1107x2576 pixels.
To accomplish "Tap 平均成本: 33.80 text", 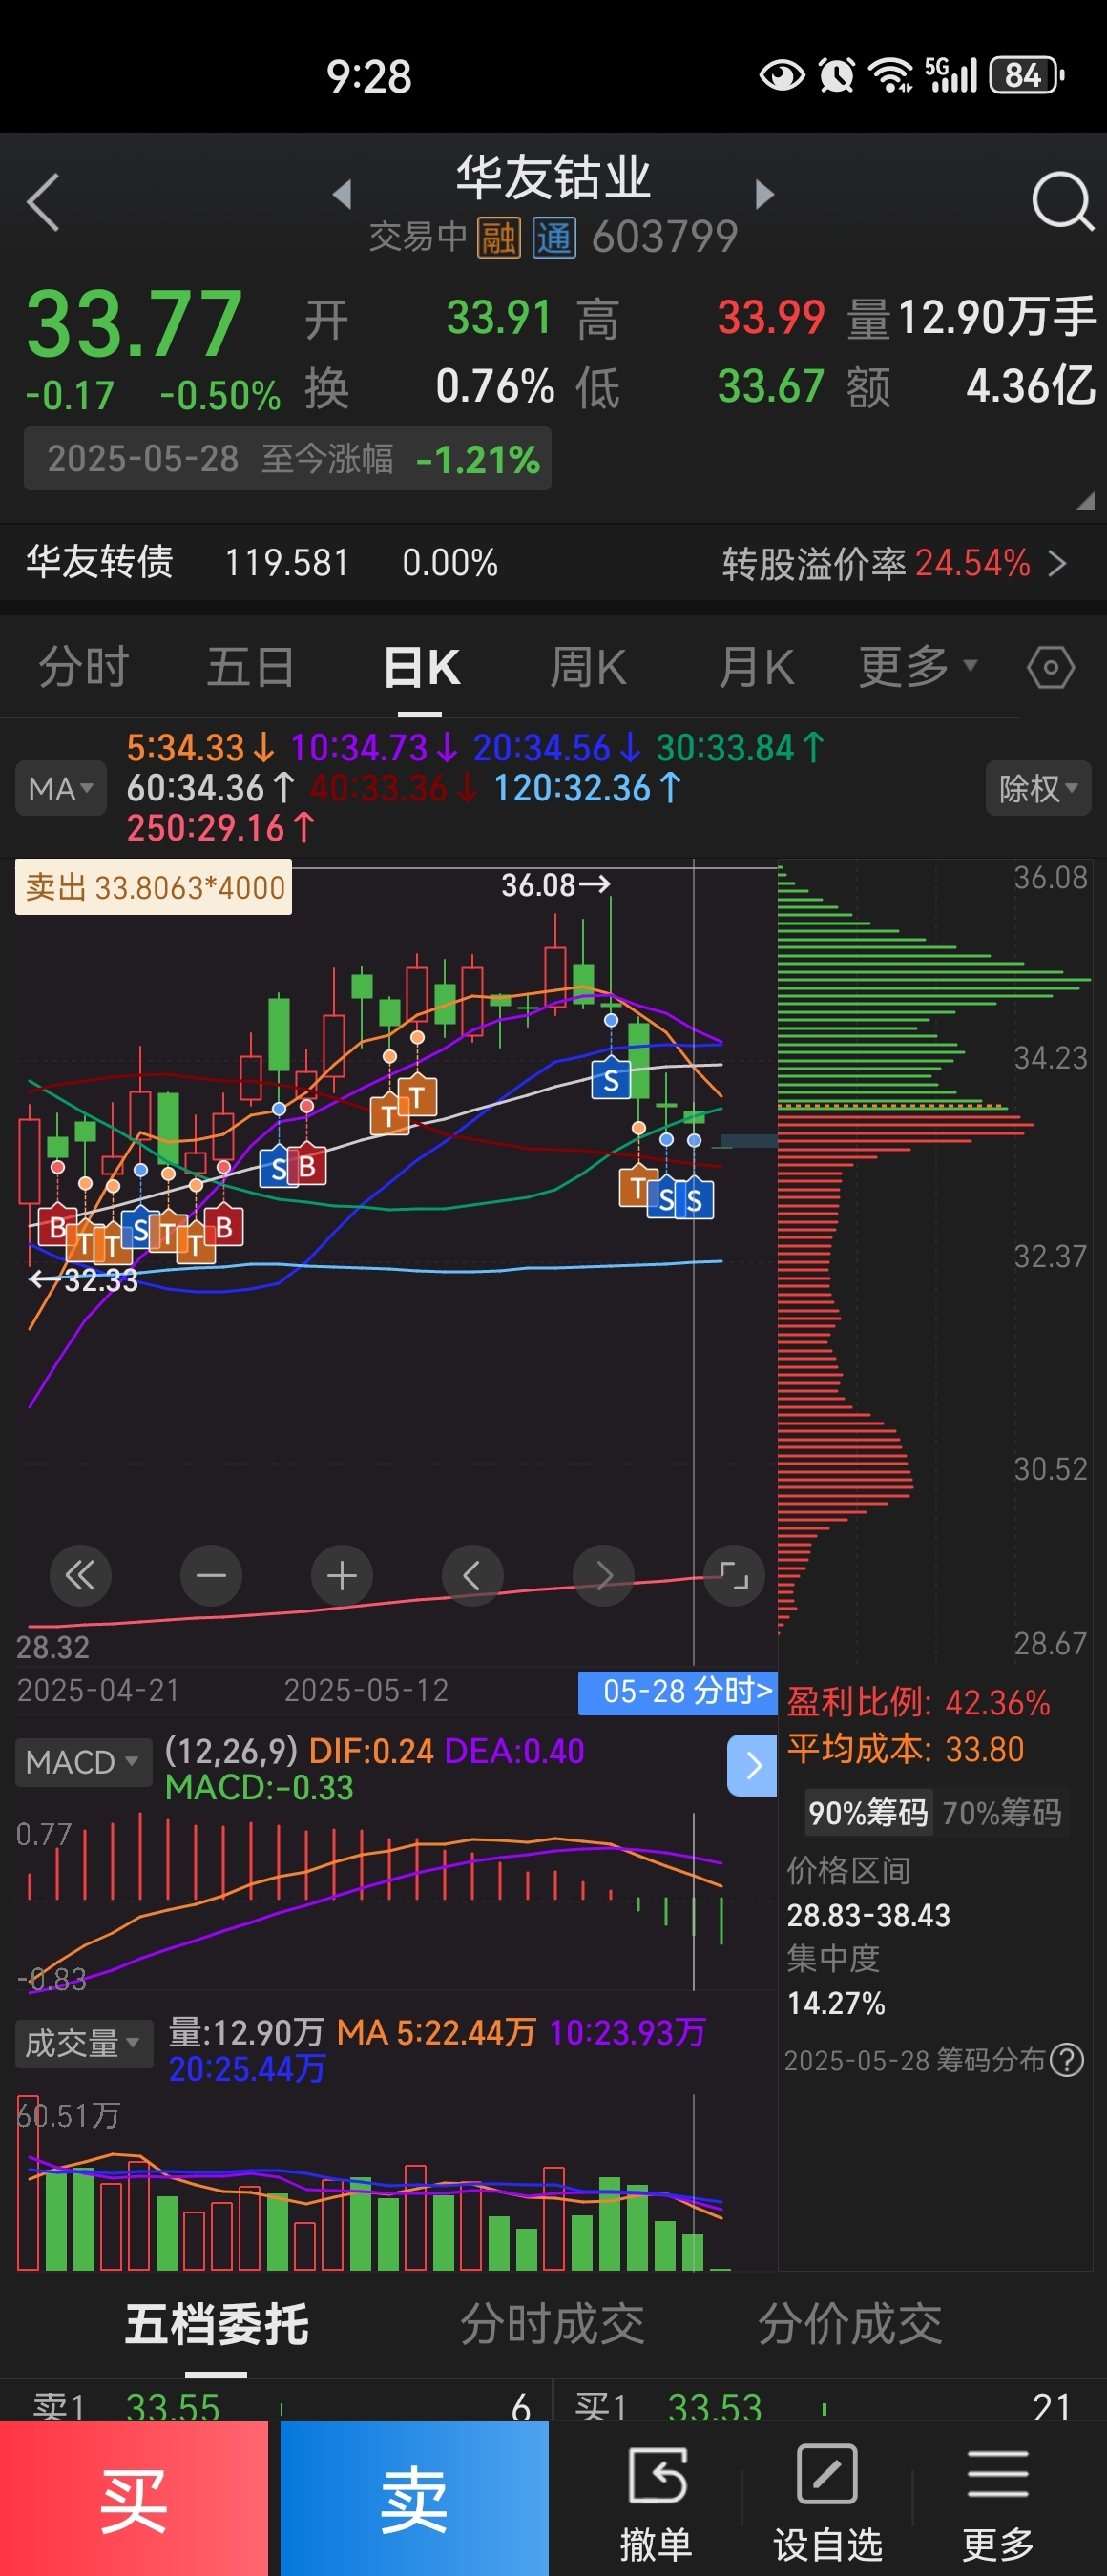I will pos(905,1749).
